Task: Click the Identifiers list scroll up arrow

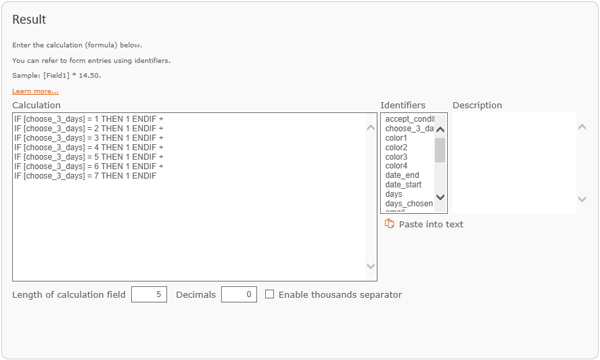Action: pos(440,130)
